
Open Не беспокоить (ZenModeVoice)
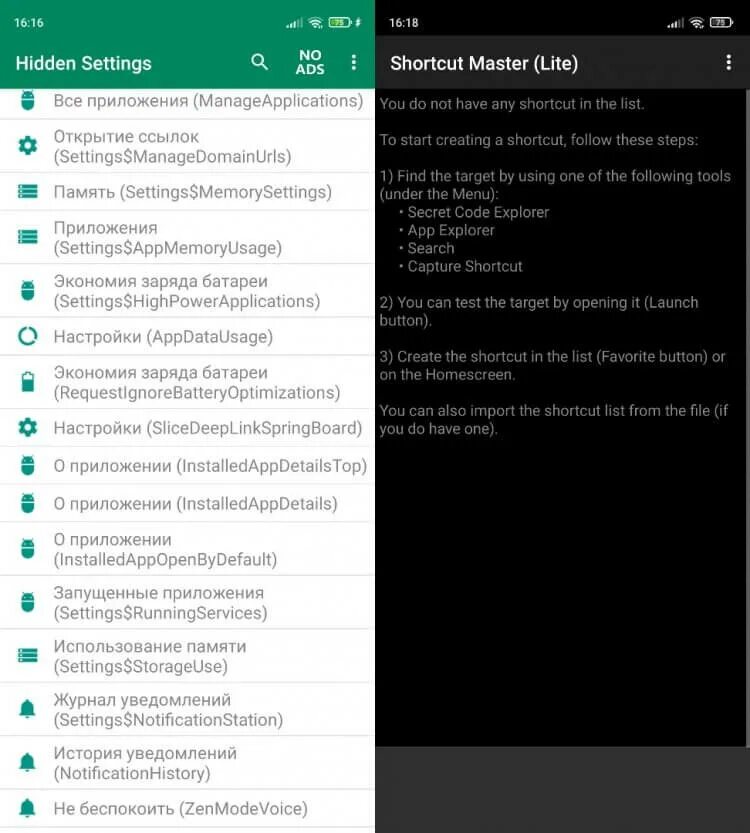[x=187, y=808]
